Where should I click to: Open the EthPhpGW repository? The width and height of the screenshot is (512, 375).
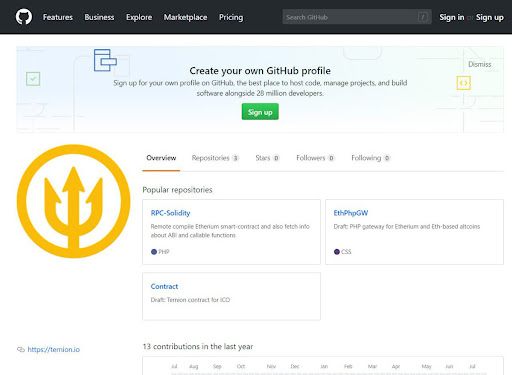tap(351, 213)
